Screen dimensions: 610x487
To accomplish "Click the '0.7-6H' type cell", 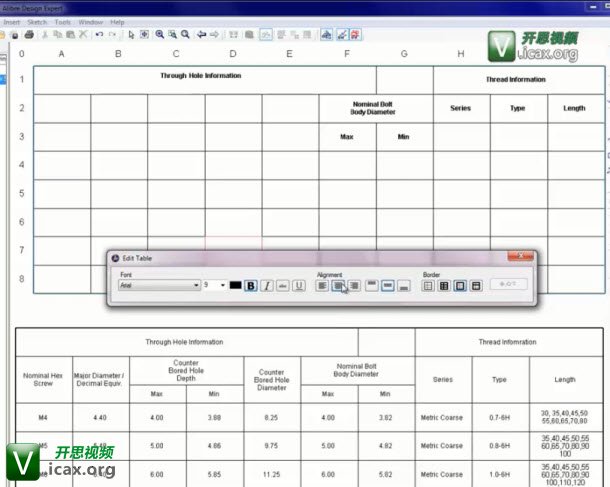I will coord(500,417).
